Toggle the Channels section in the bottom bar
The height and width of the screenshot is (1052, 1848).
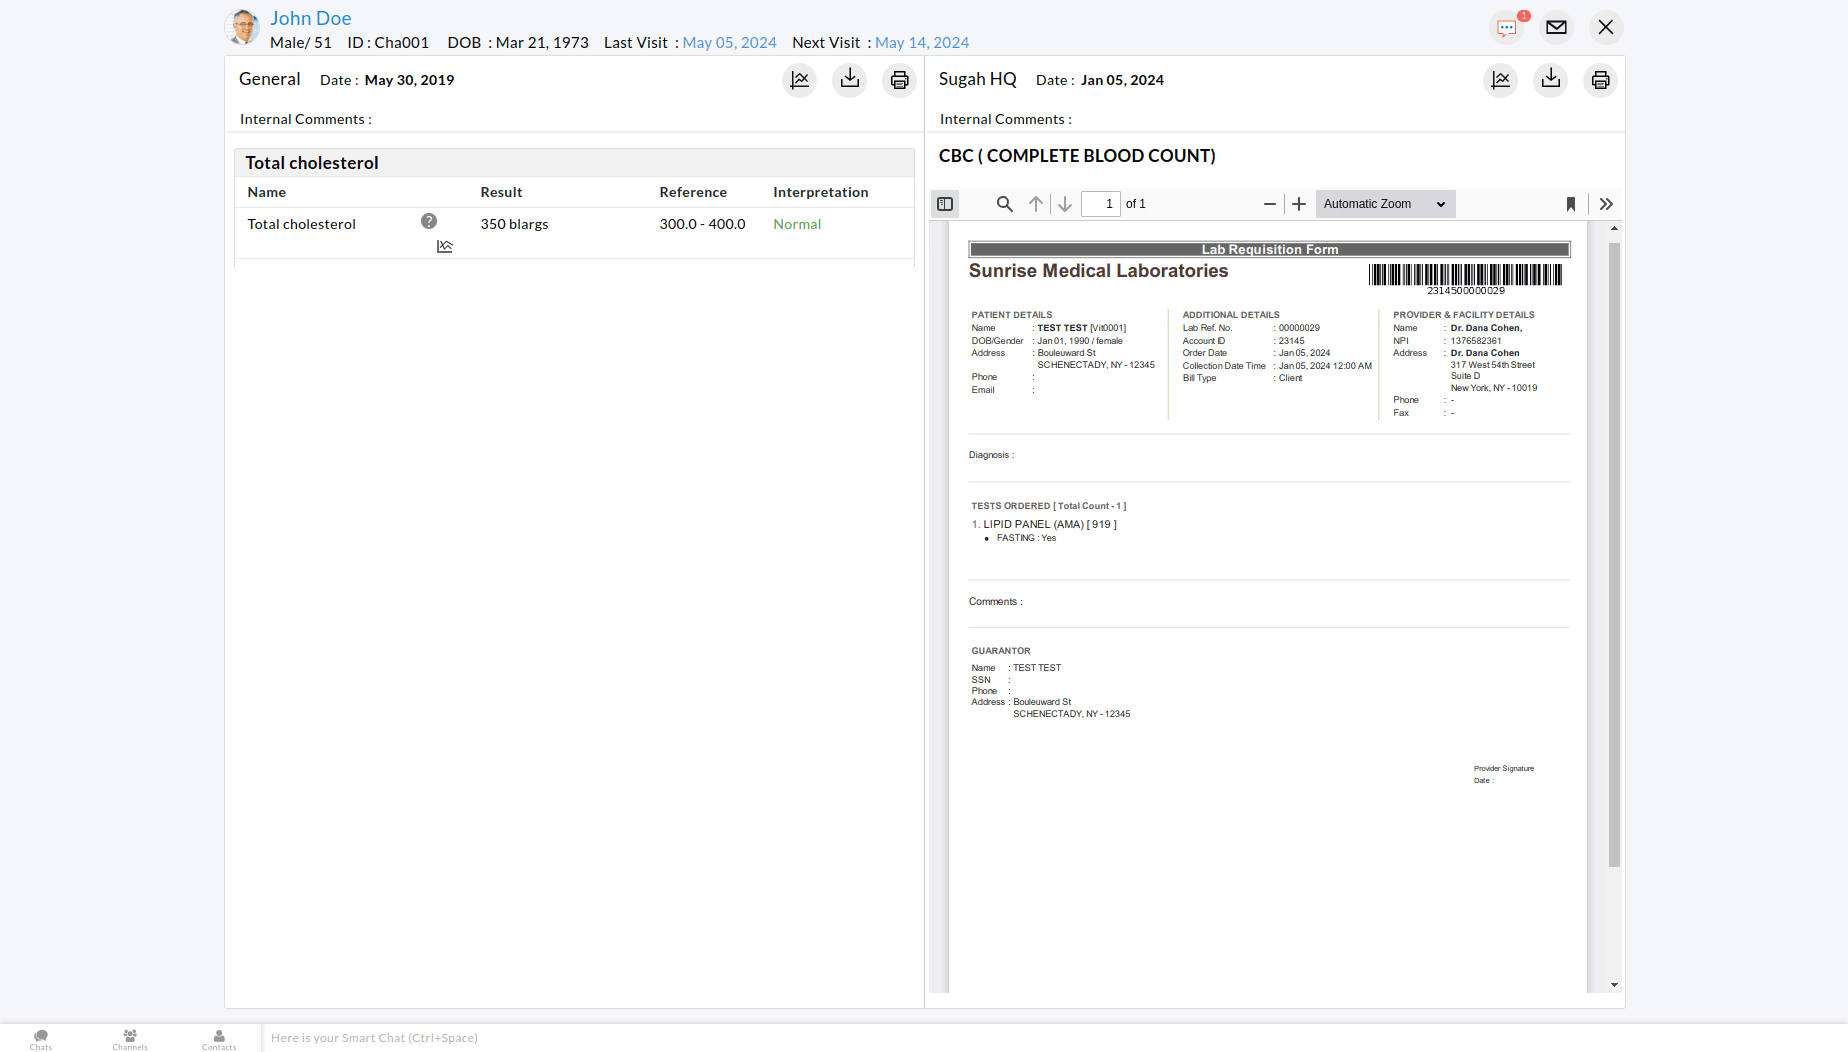129,1040
